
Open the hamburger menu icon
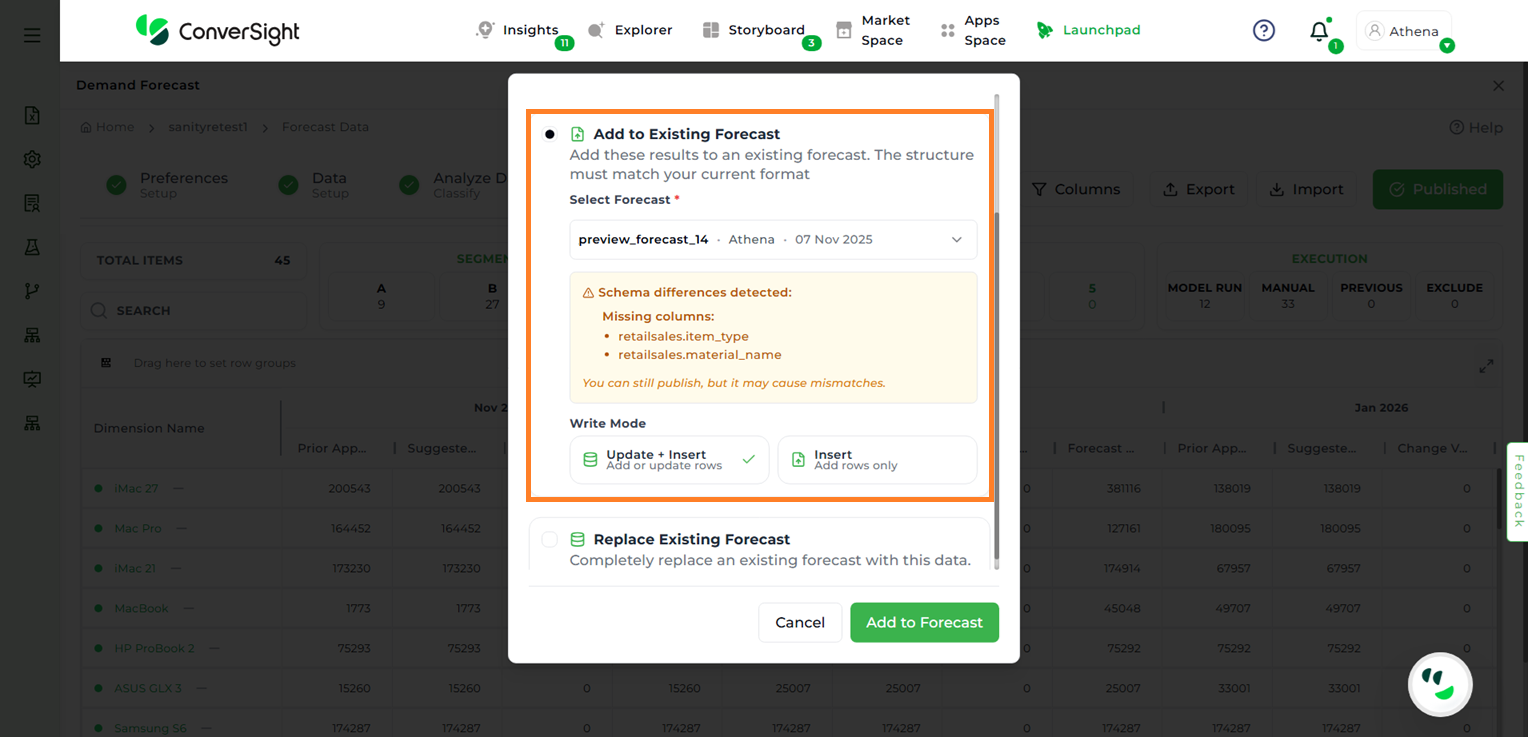tap(32, 35)
